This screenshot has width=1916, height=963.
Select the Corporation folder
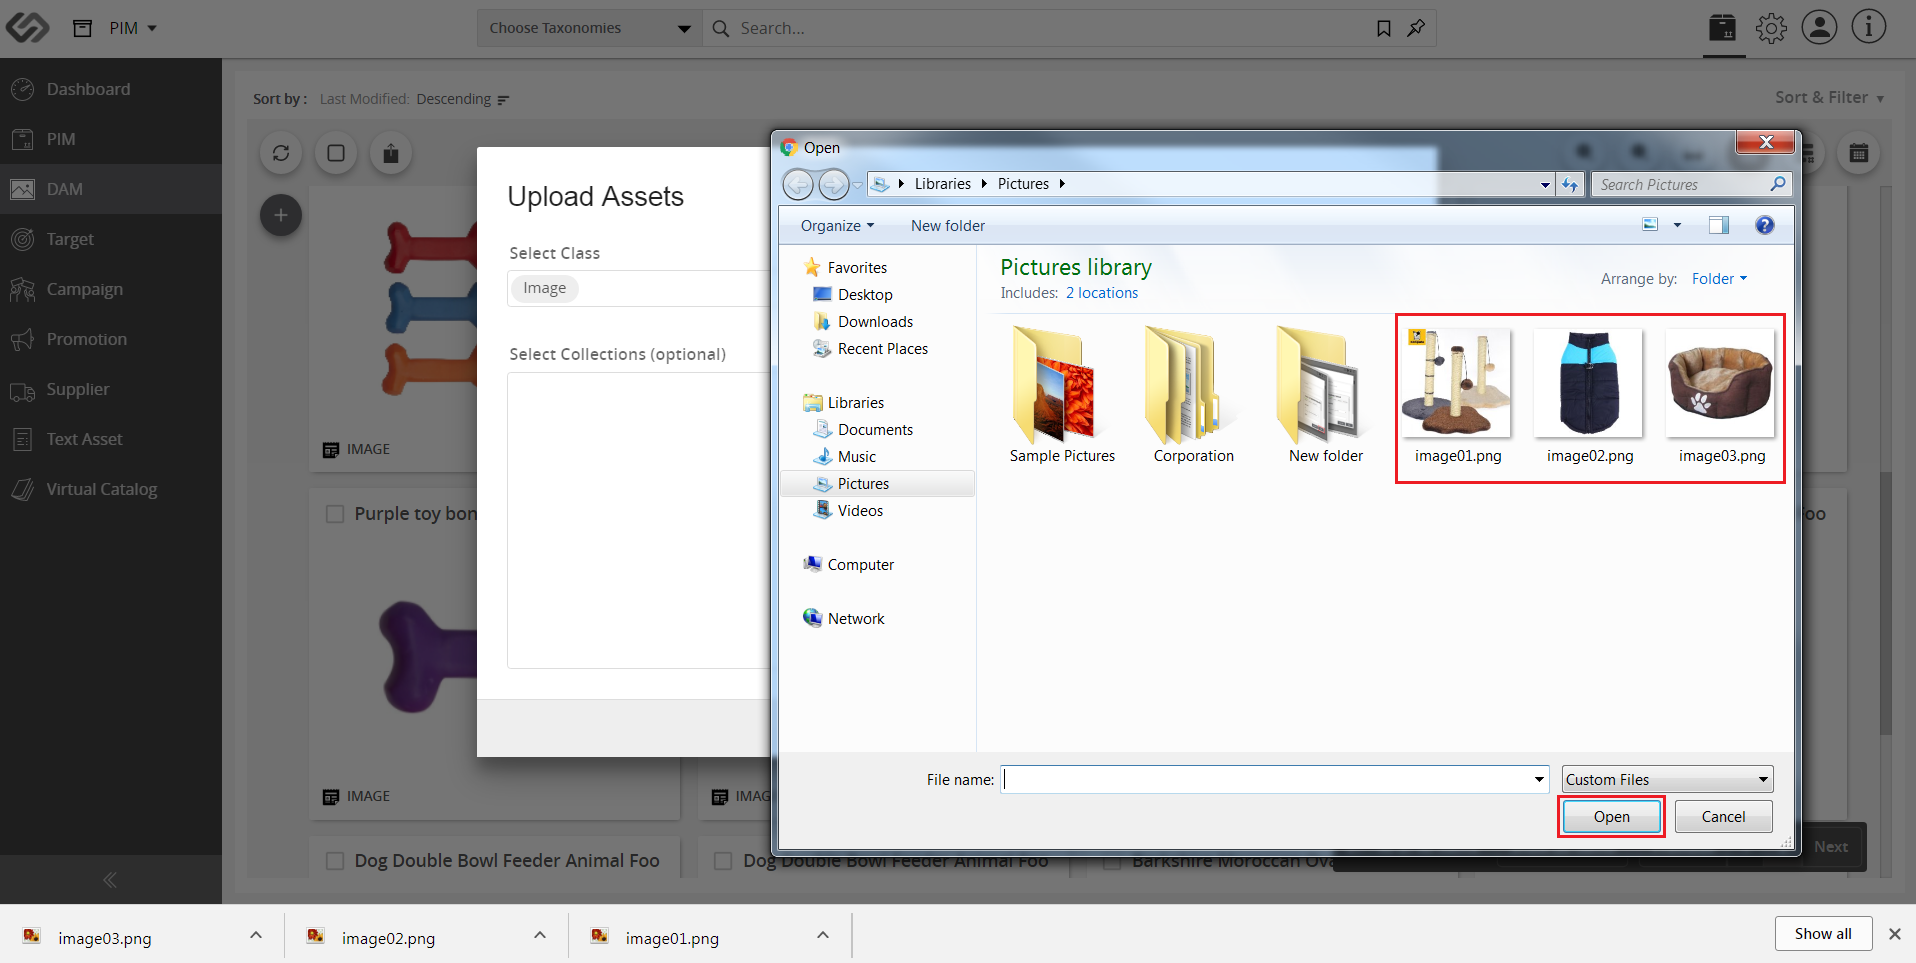(1194, 395)
